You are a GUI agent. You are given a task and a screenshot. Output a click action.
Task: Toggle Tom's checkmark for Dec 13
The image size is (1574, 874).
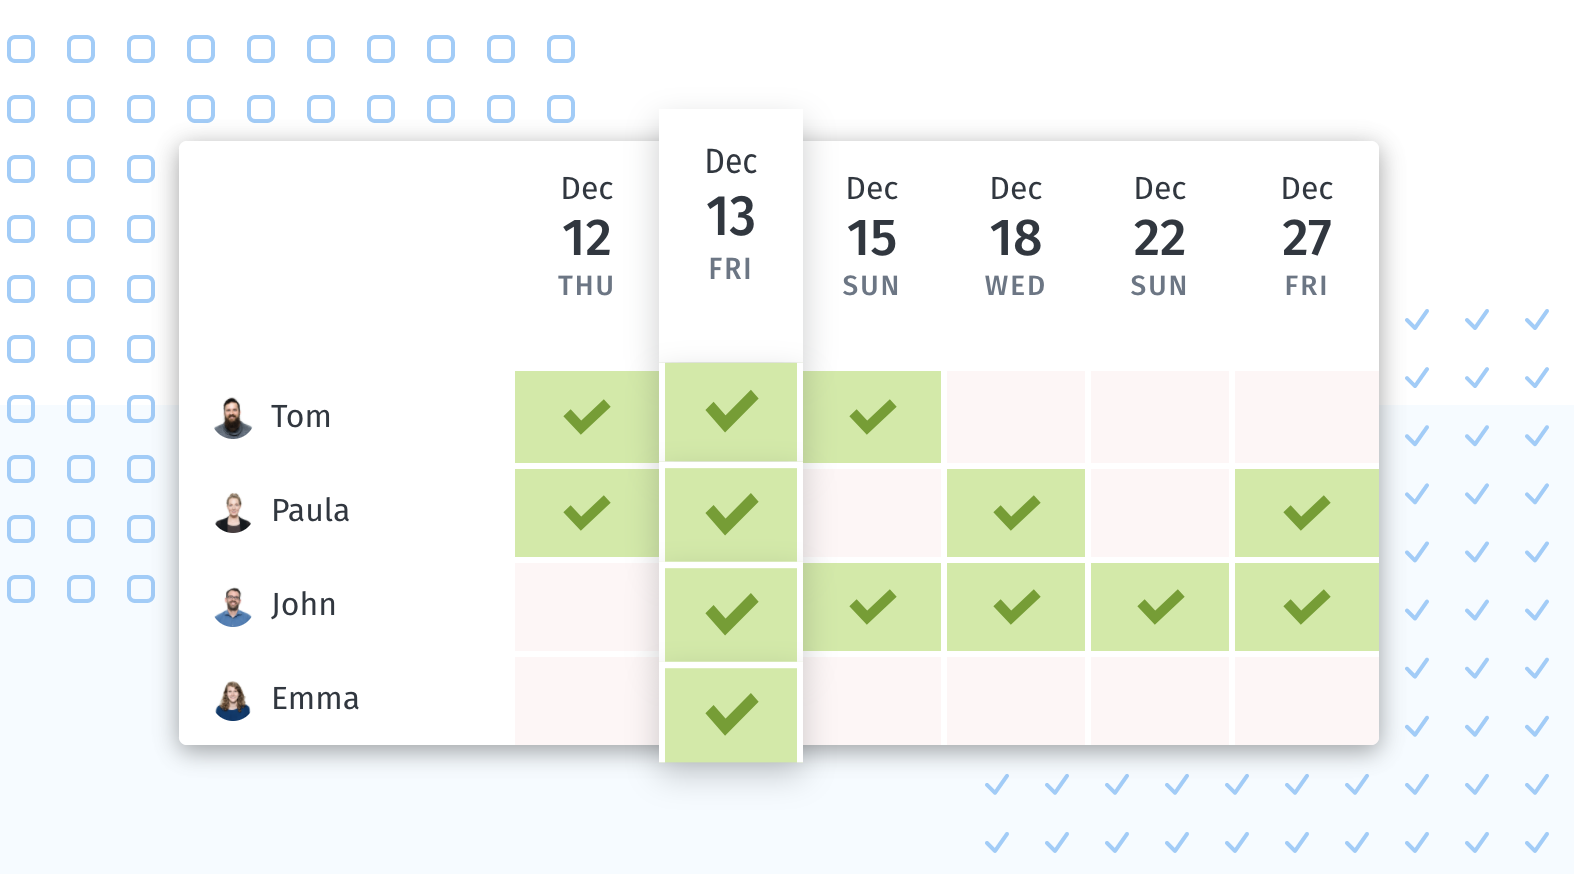point(731,411)
